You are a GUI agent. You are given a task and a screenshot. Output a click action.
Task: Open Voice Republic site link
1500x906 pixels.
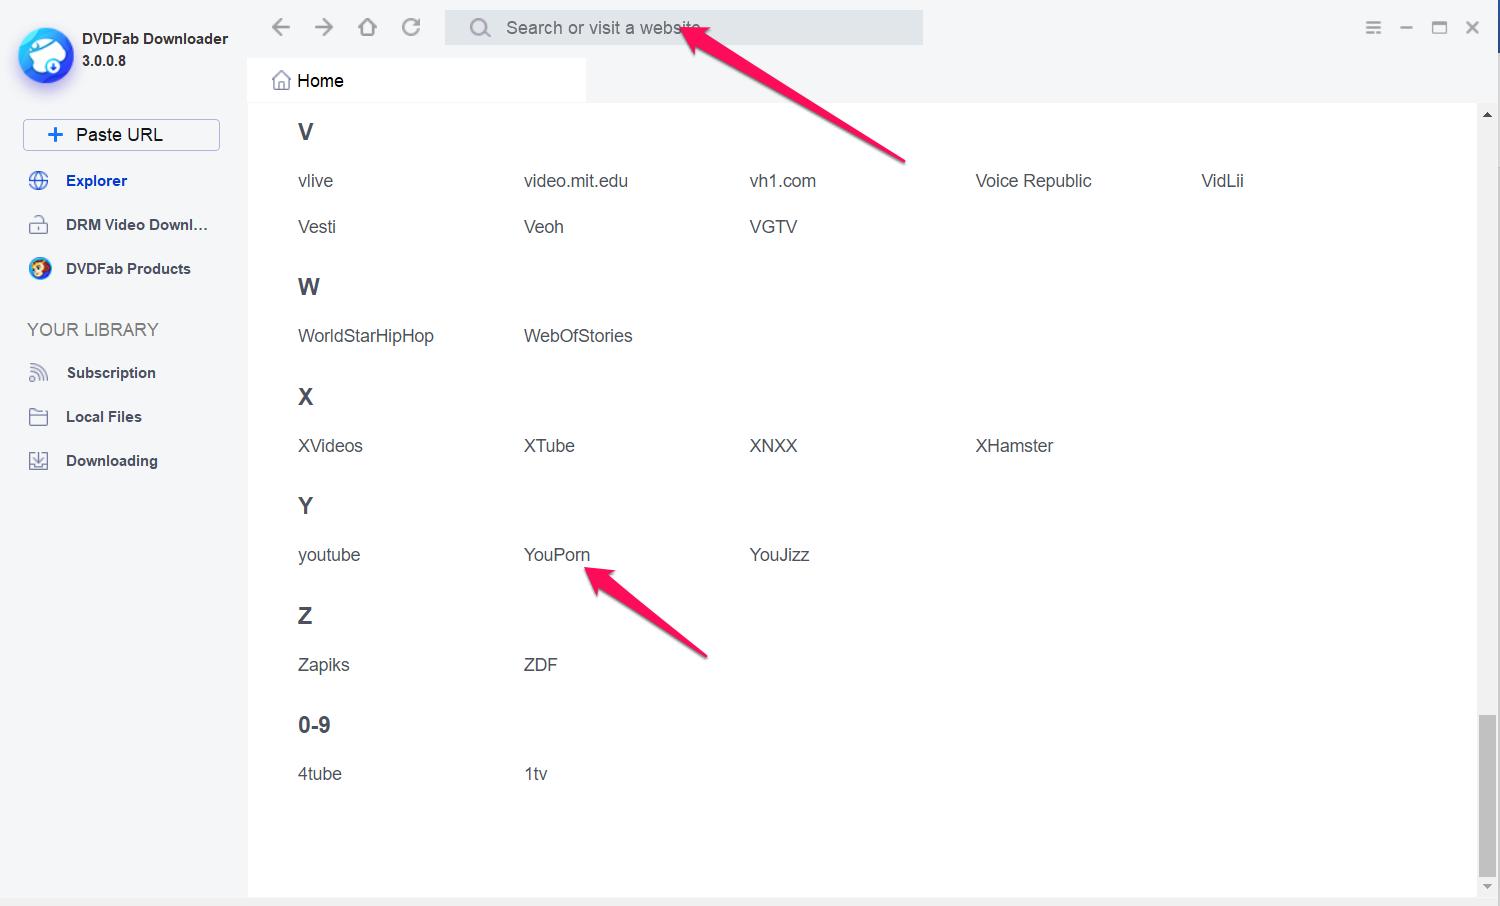1033,181
